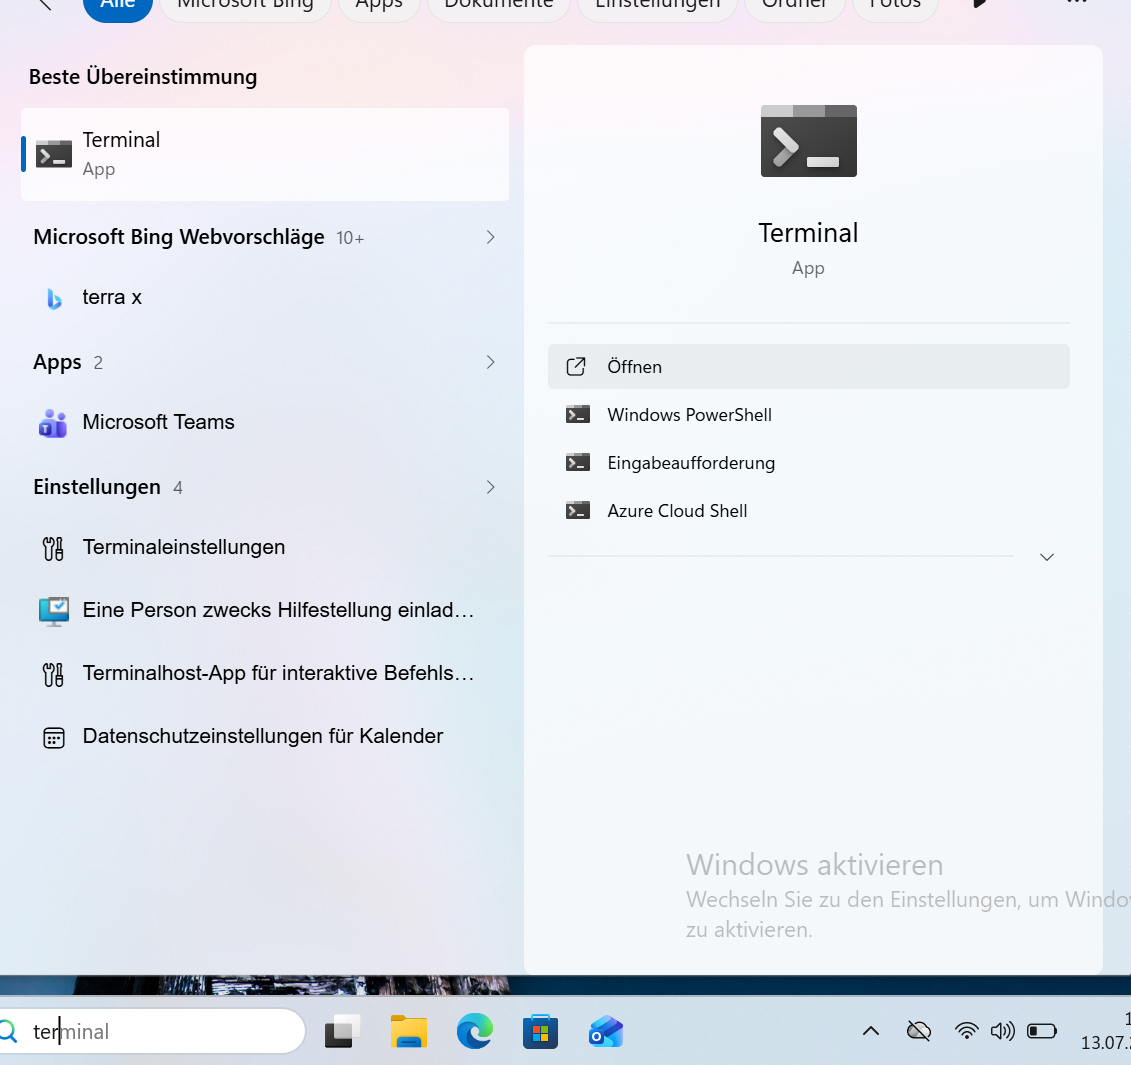Show hidden tray icons chevron
The image size is (1131, 1065).
click(871, 1031)
